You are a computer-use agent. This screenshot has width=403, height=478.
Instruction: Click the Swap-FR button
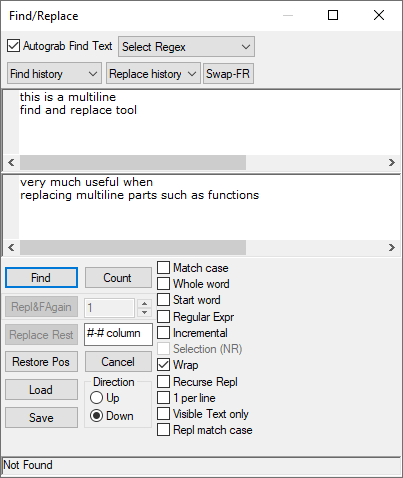pyautogui.click(x=228, y=74)
